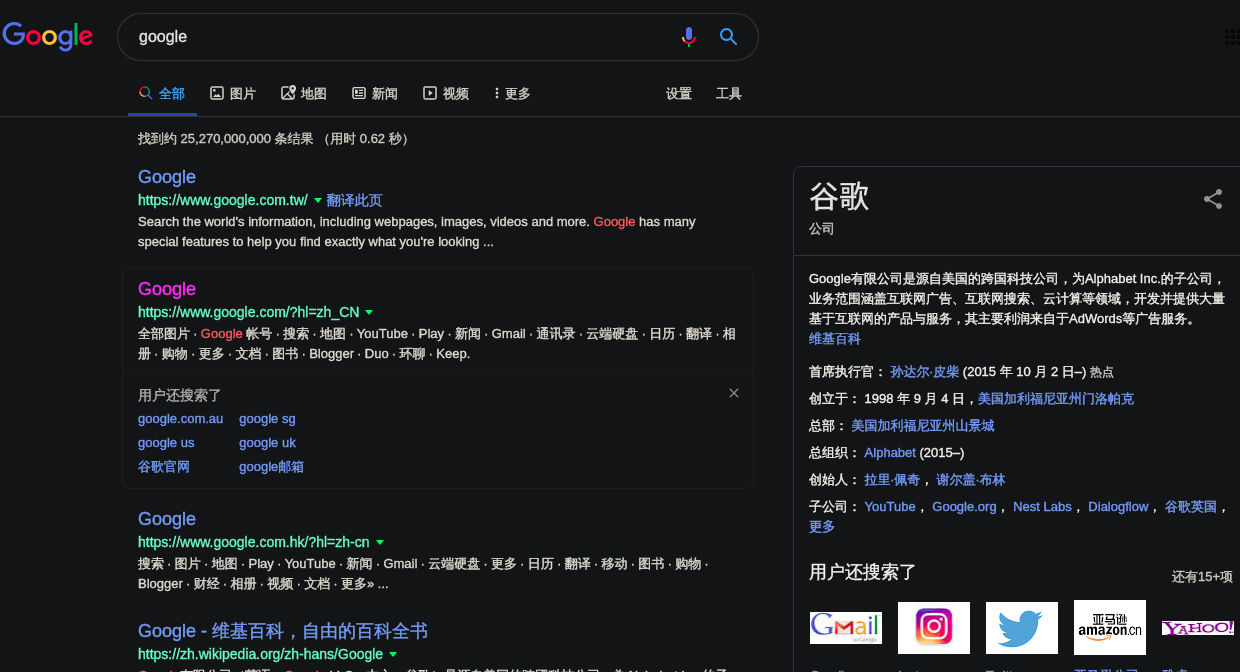Image resolution: width=1240 pixels, height=672 pixels.
Task: Open 谷歌英国 subsidiary link
Action: coord(1191,507)
